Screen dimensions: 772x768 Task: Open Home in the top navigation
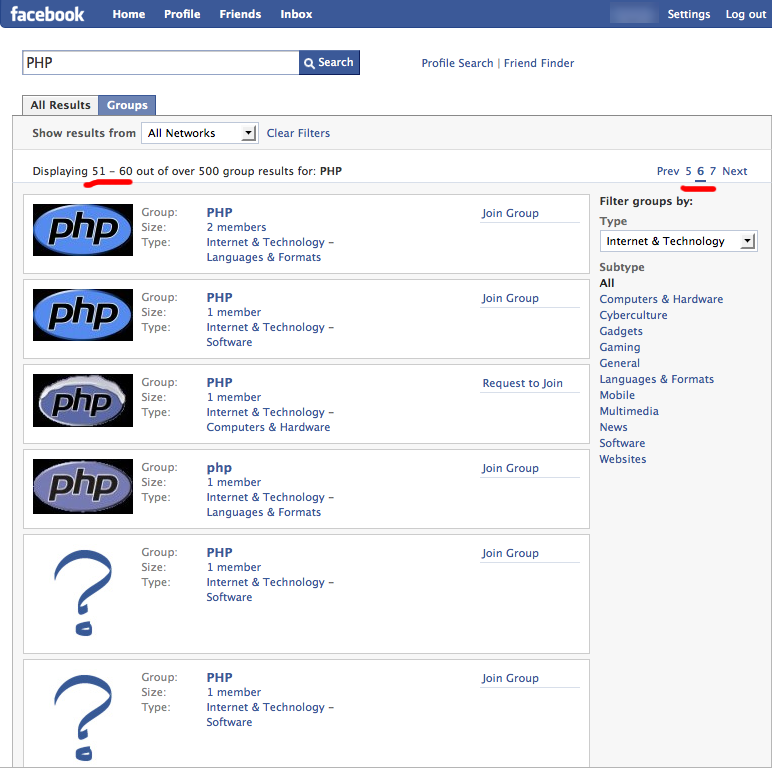(129, 14)
